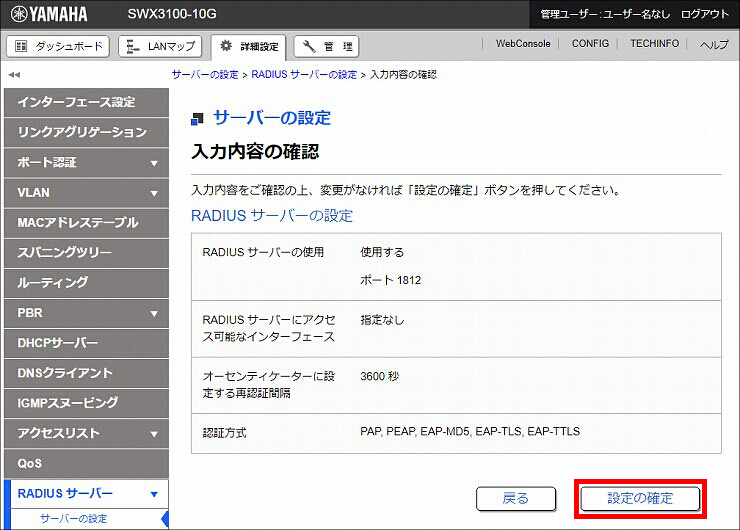Viewport: 740px width, 530px height.
Task: Click the 認証方式 label
Action: click(x=224, y=433)
